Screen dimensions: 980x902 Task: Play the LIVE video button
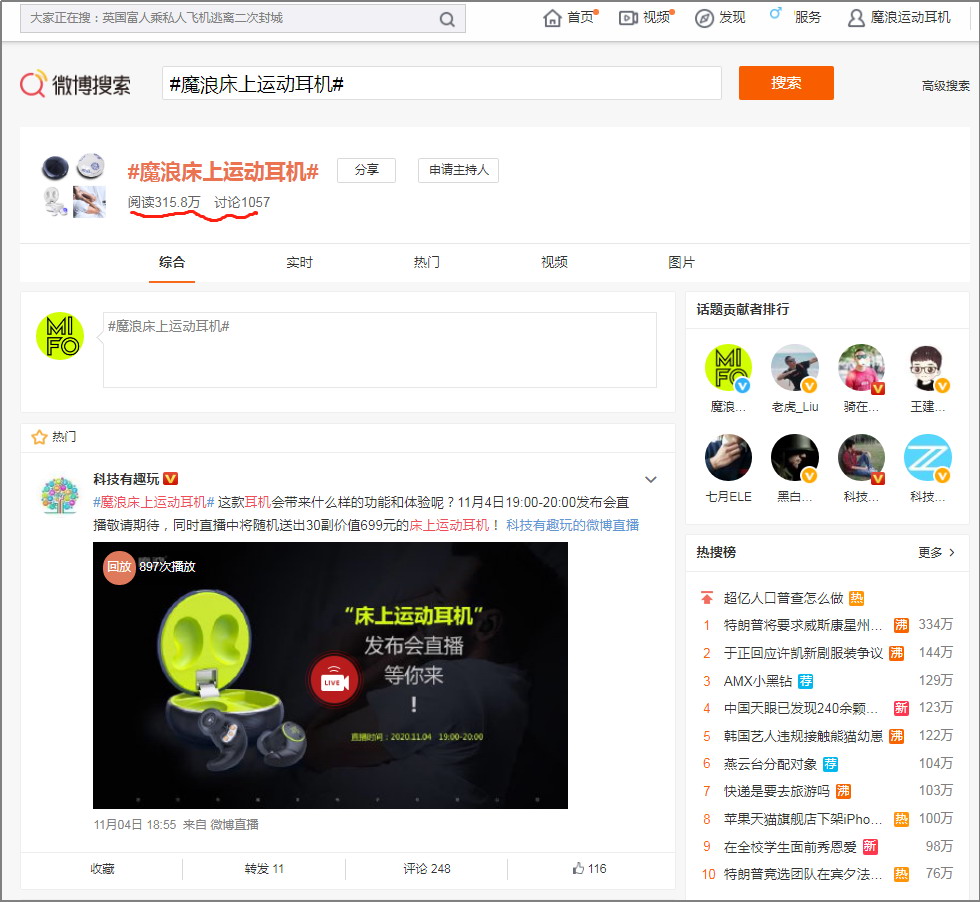click(334, 680)
